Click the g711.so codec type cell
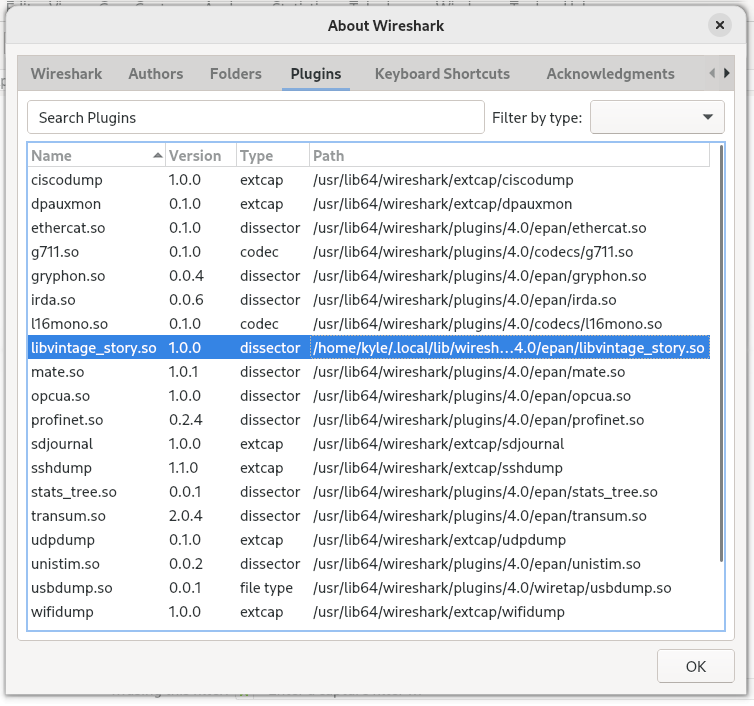 click(x=273, y=252)
